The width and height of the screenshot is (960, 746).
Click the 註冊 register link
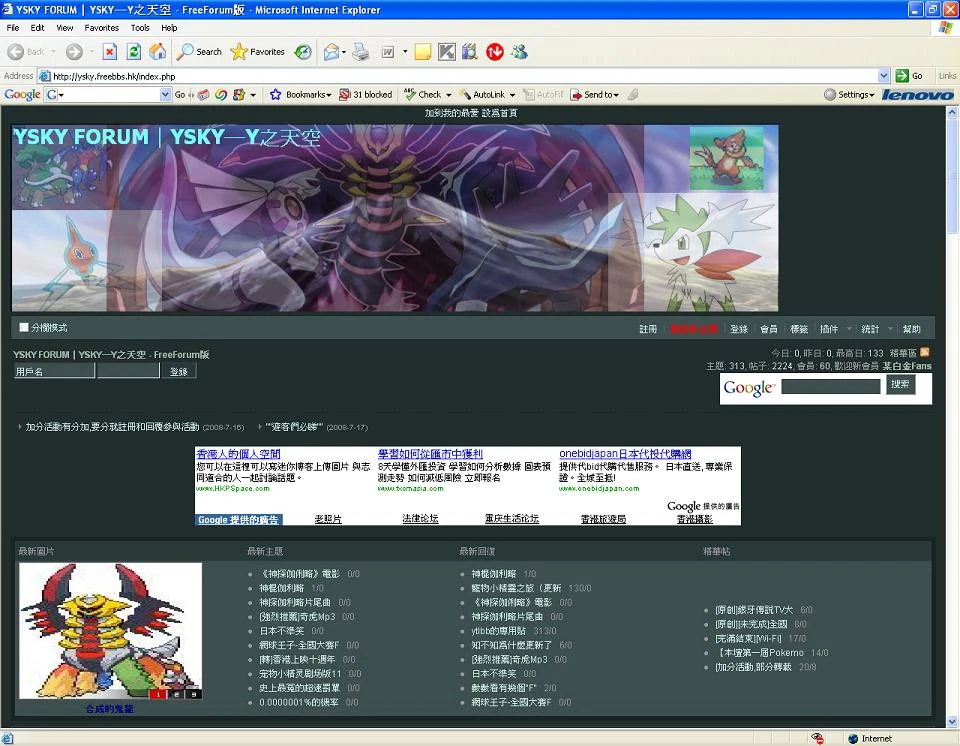point(648,329)
